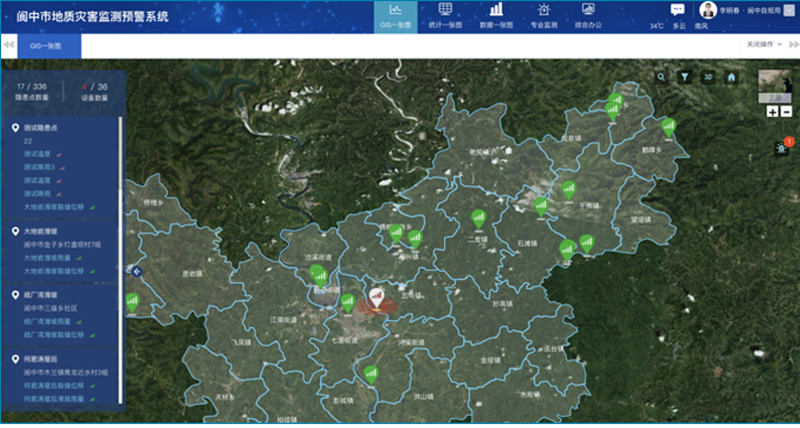Open the 关闭操作 dropdown
Image resolution: width=800 pixels, height=428 pixels.
764,46
